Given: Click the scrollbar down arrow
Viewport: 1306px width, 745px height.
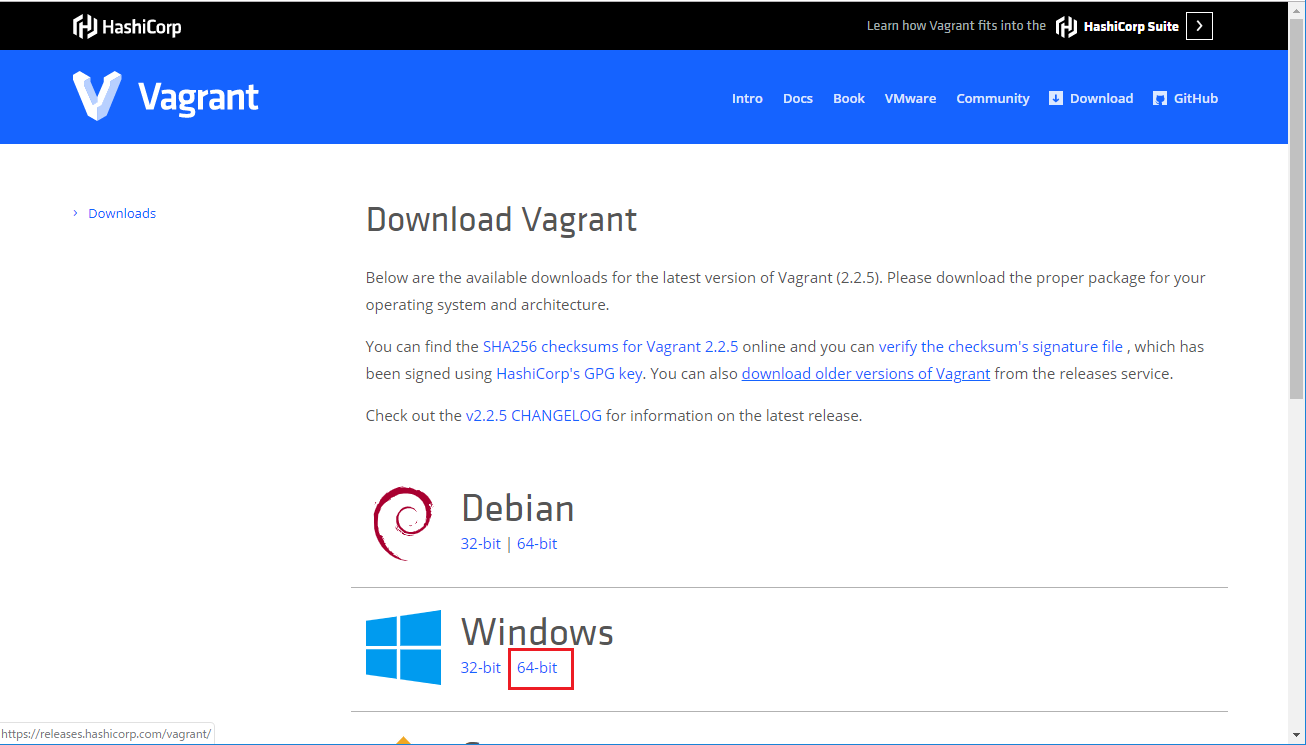Looking at the screenshot, I should [1297, 734].
